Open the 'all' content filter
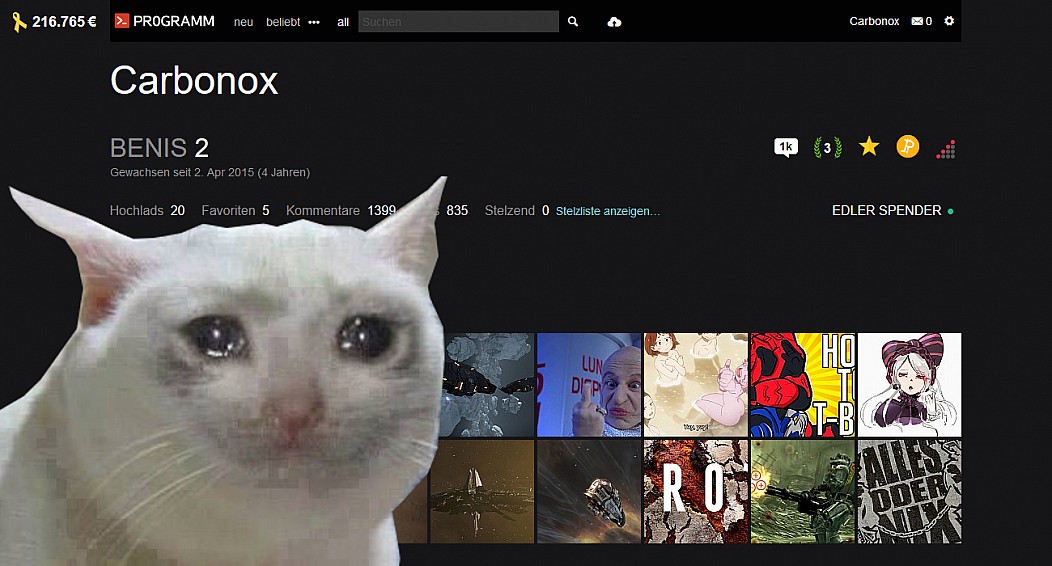Screen dimensions: 1052x566 point(343,22)
